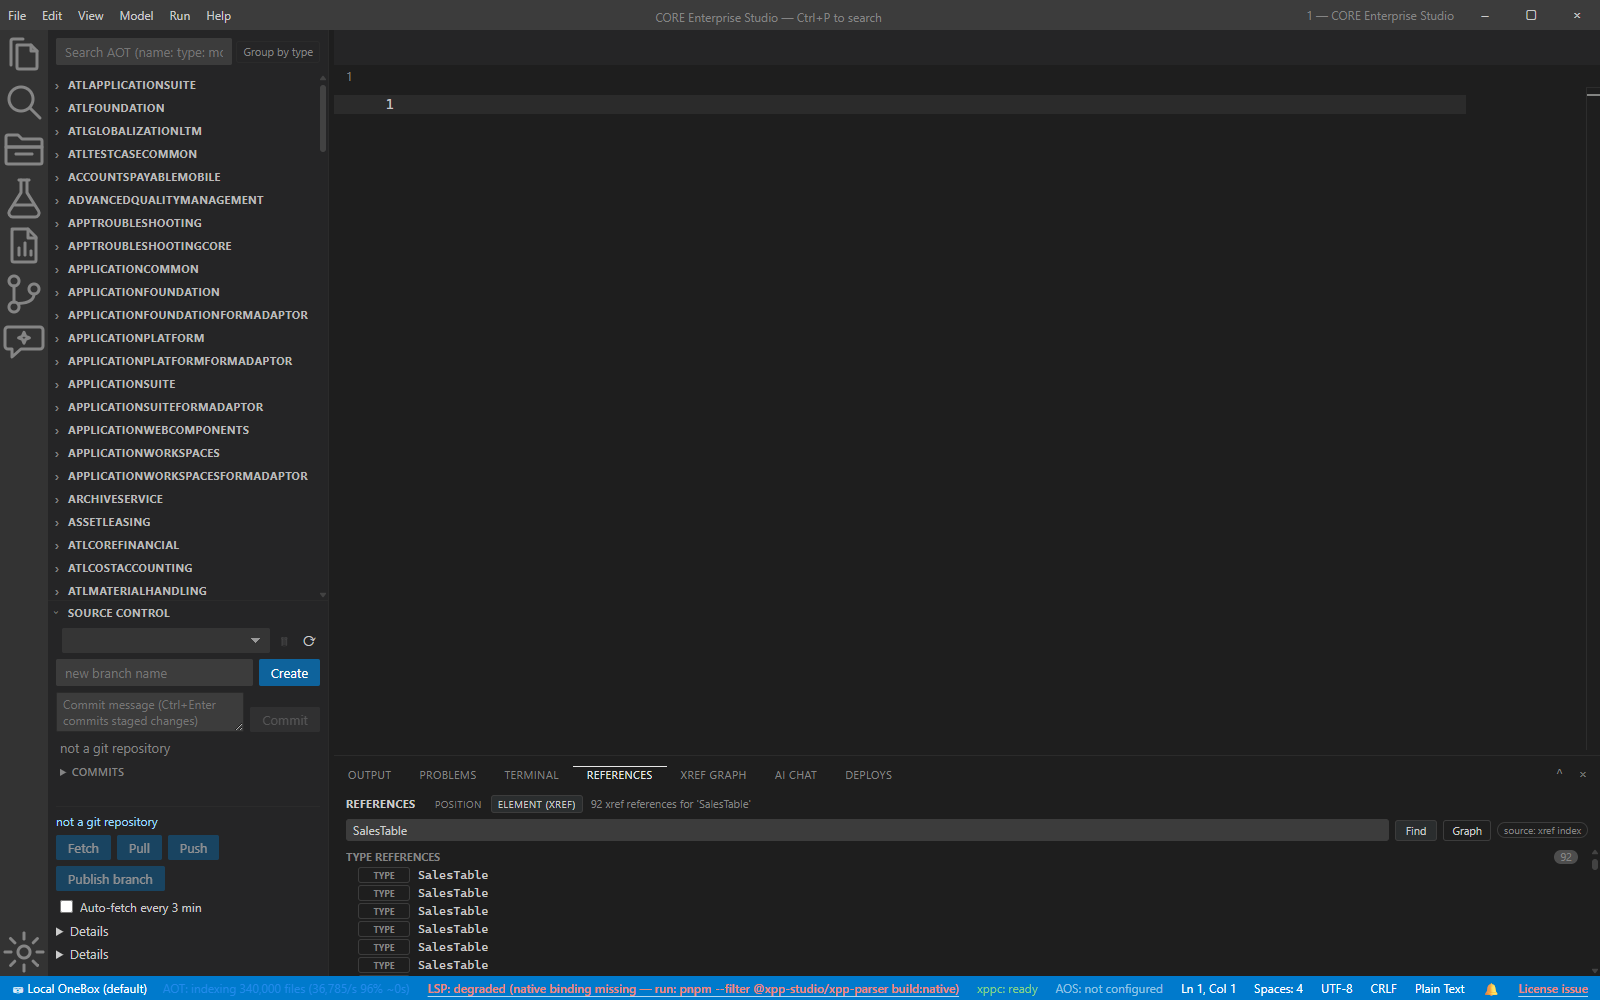
Task: Click the SalesTable references search field
Action: (x=867, y=831)
